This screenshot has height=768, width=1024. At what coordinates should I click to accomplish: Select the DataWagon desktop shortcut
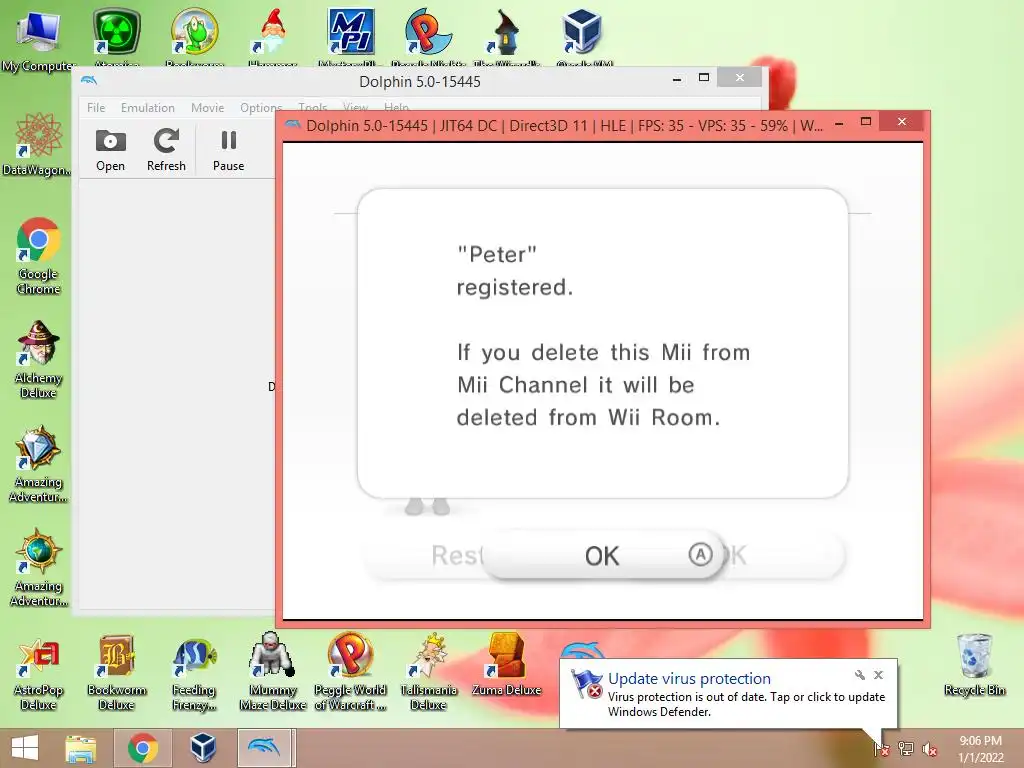[37, 144]
